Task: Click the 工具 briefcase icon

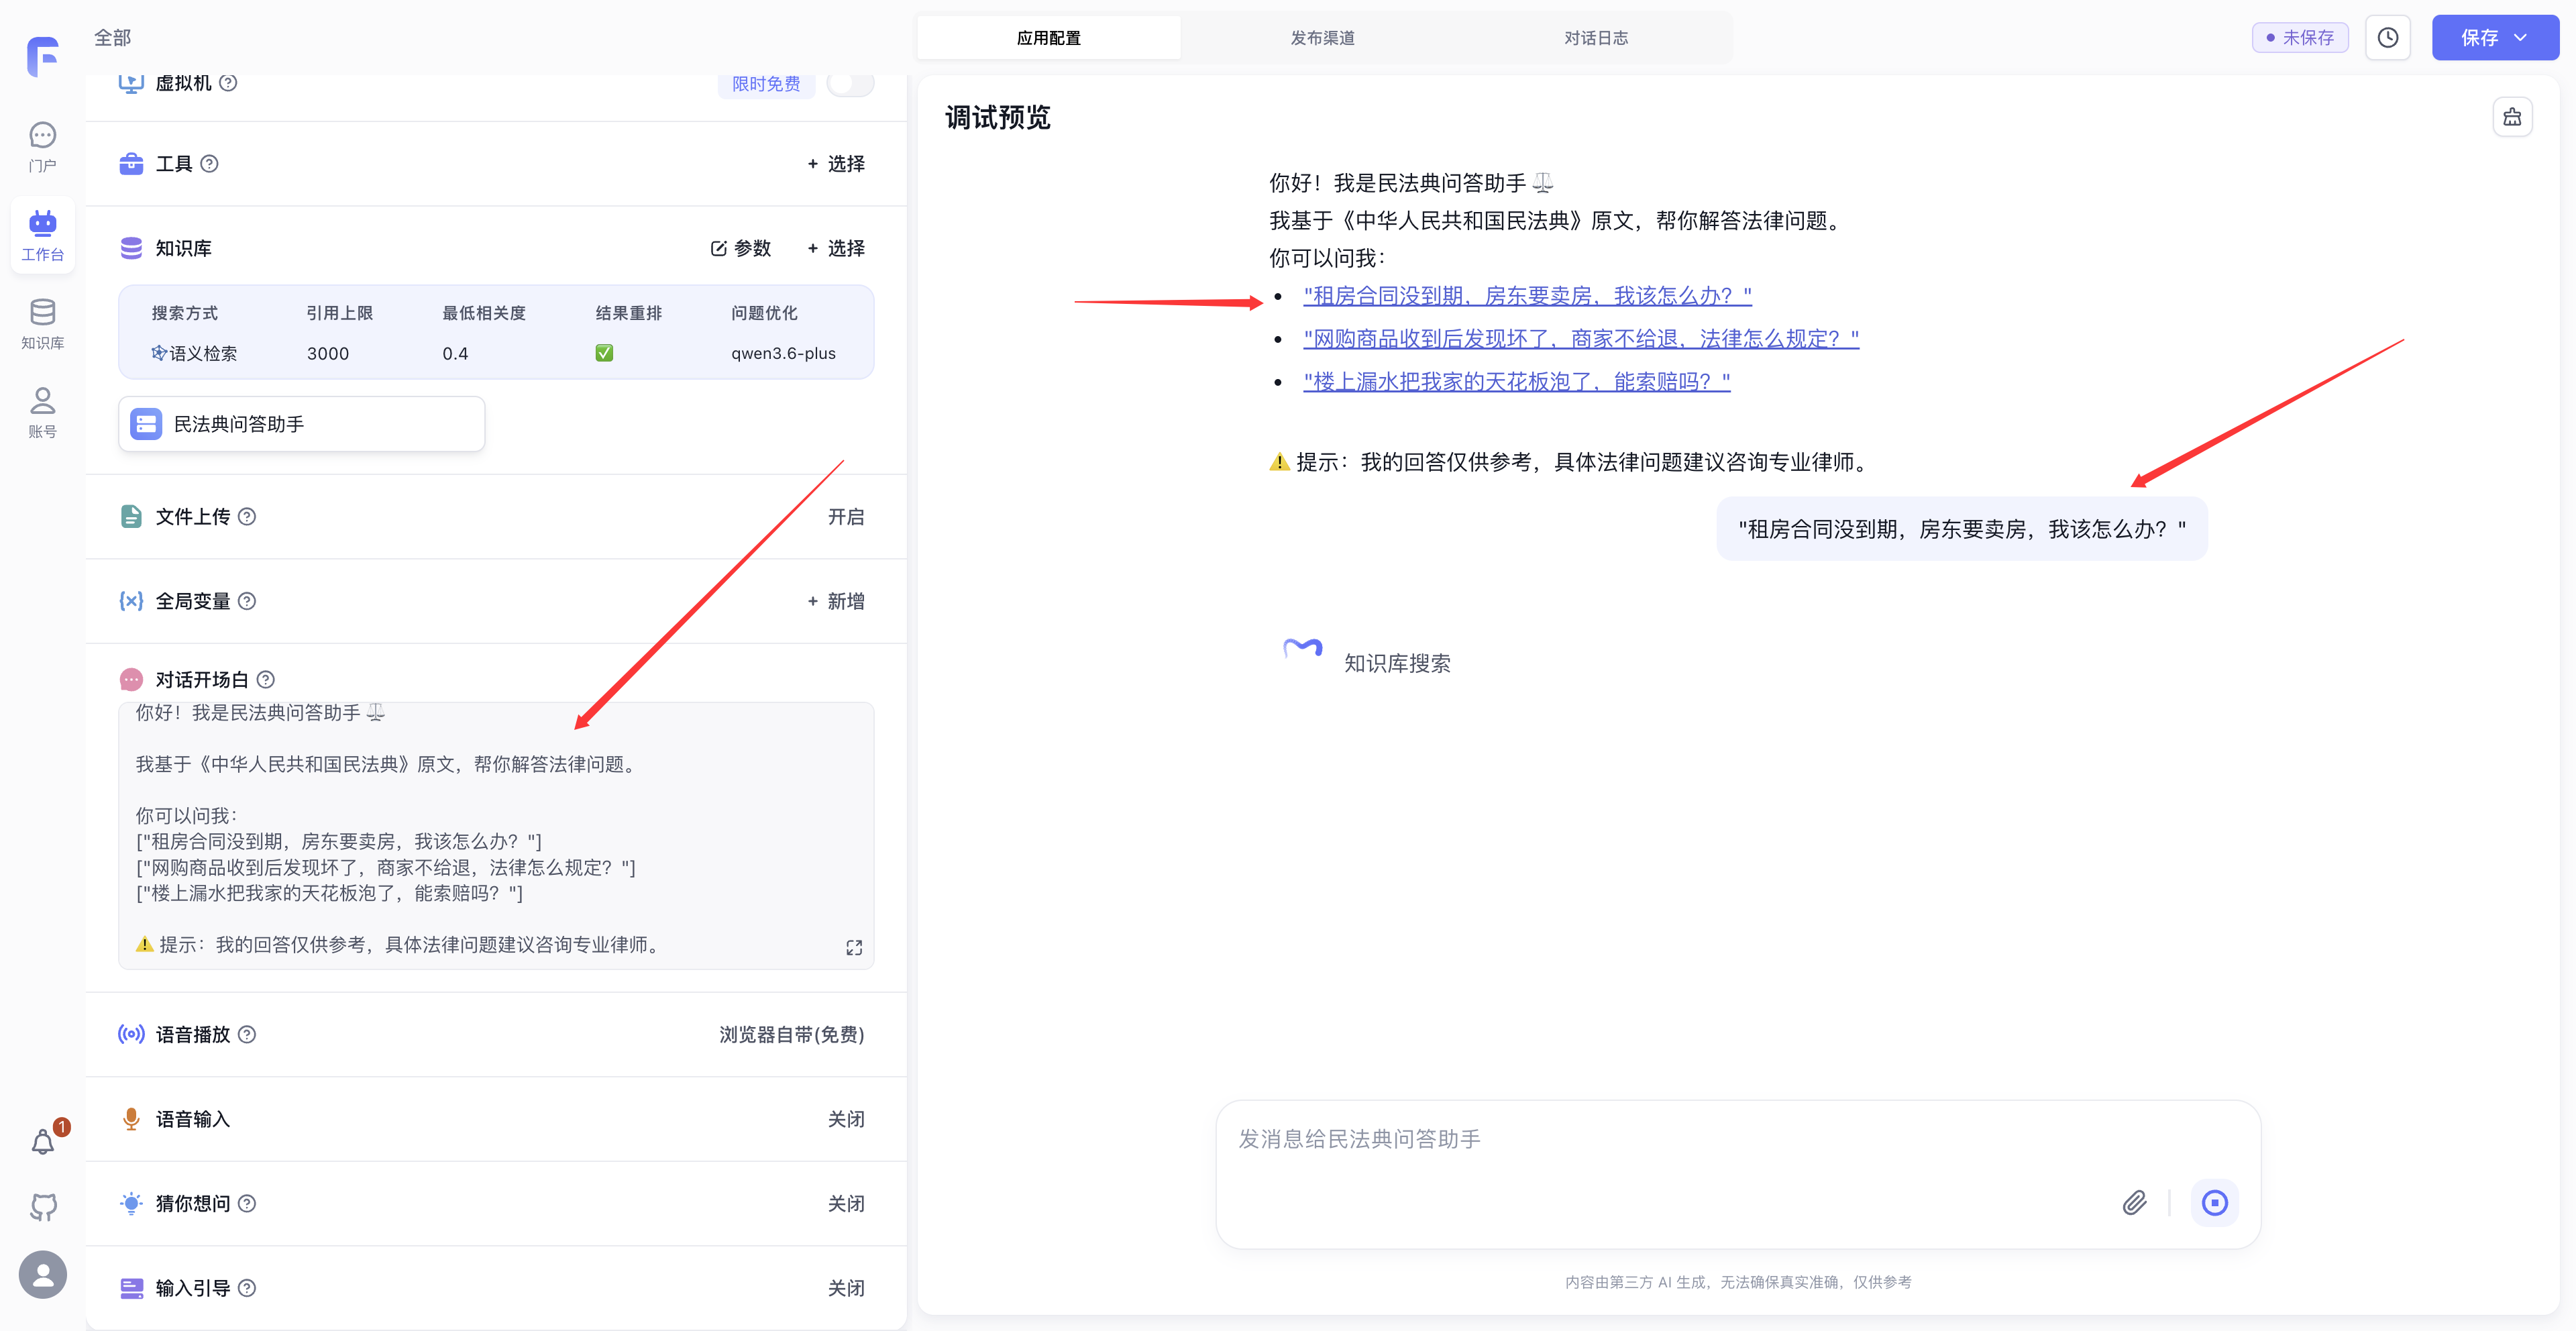Action: coord(131,164)
